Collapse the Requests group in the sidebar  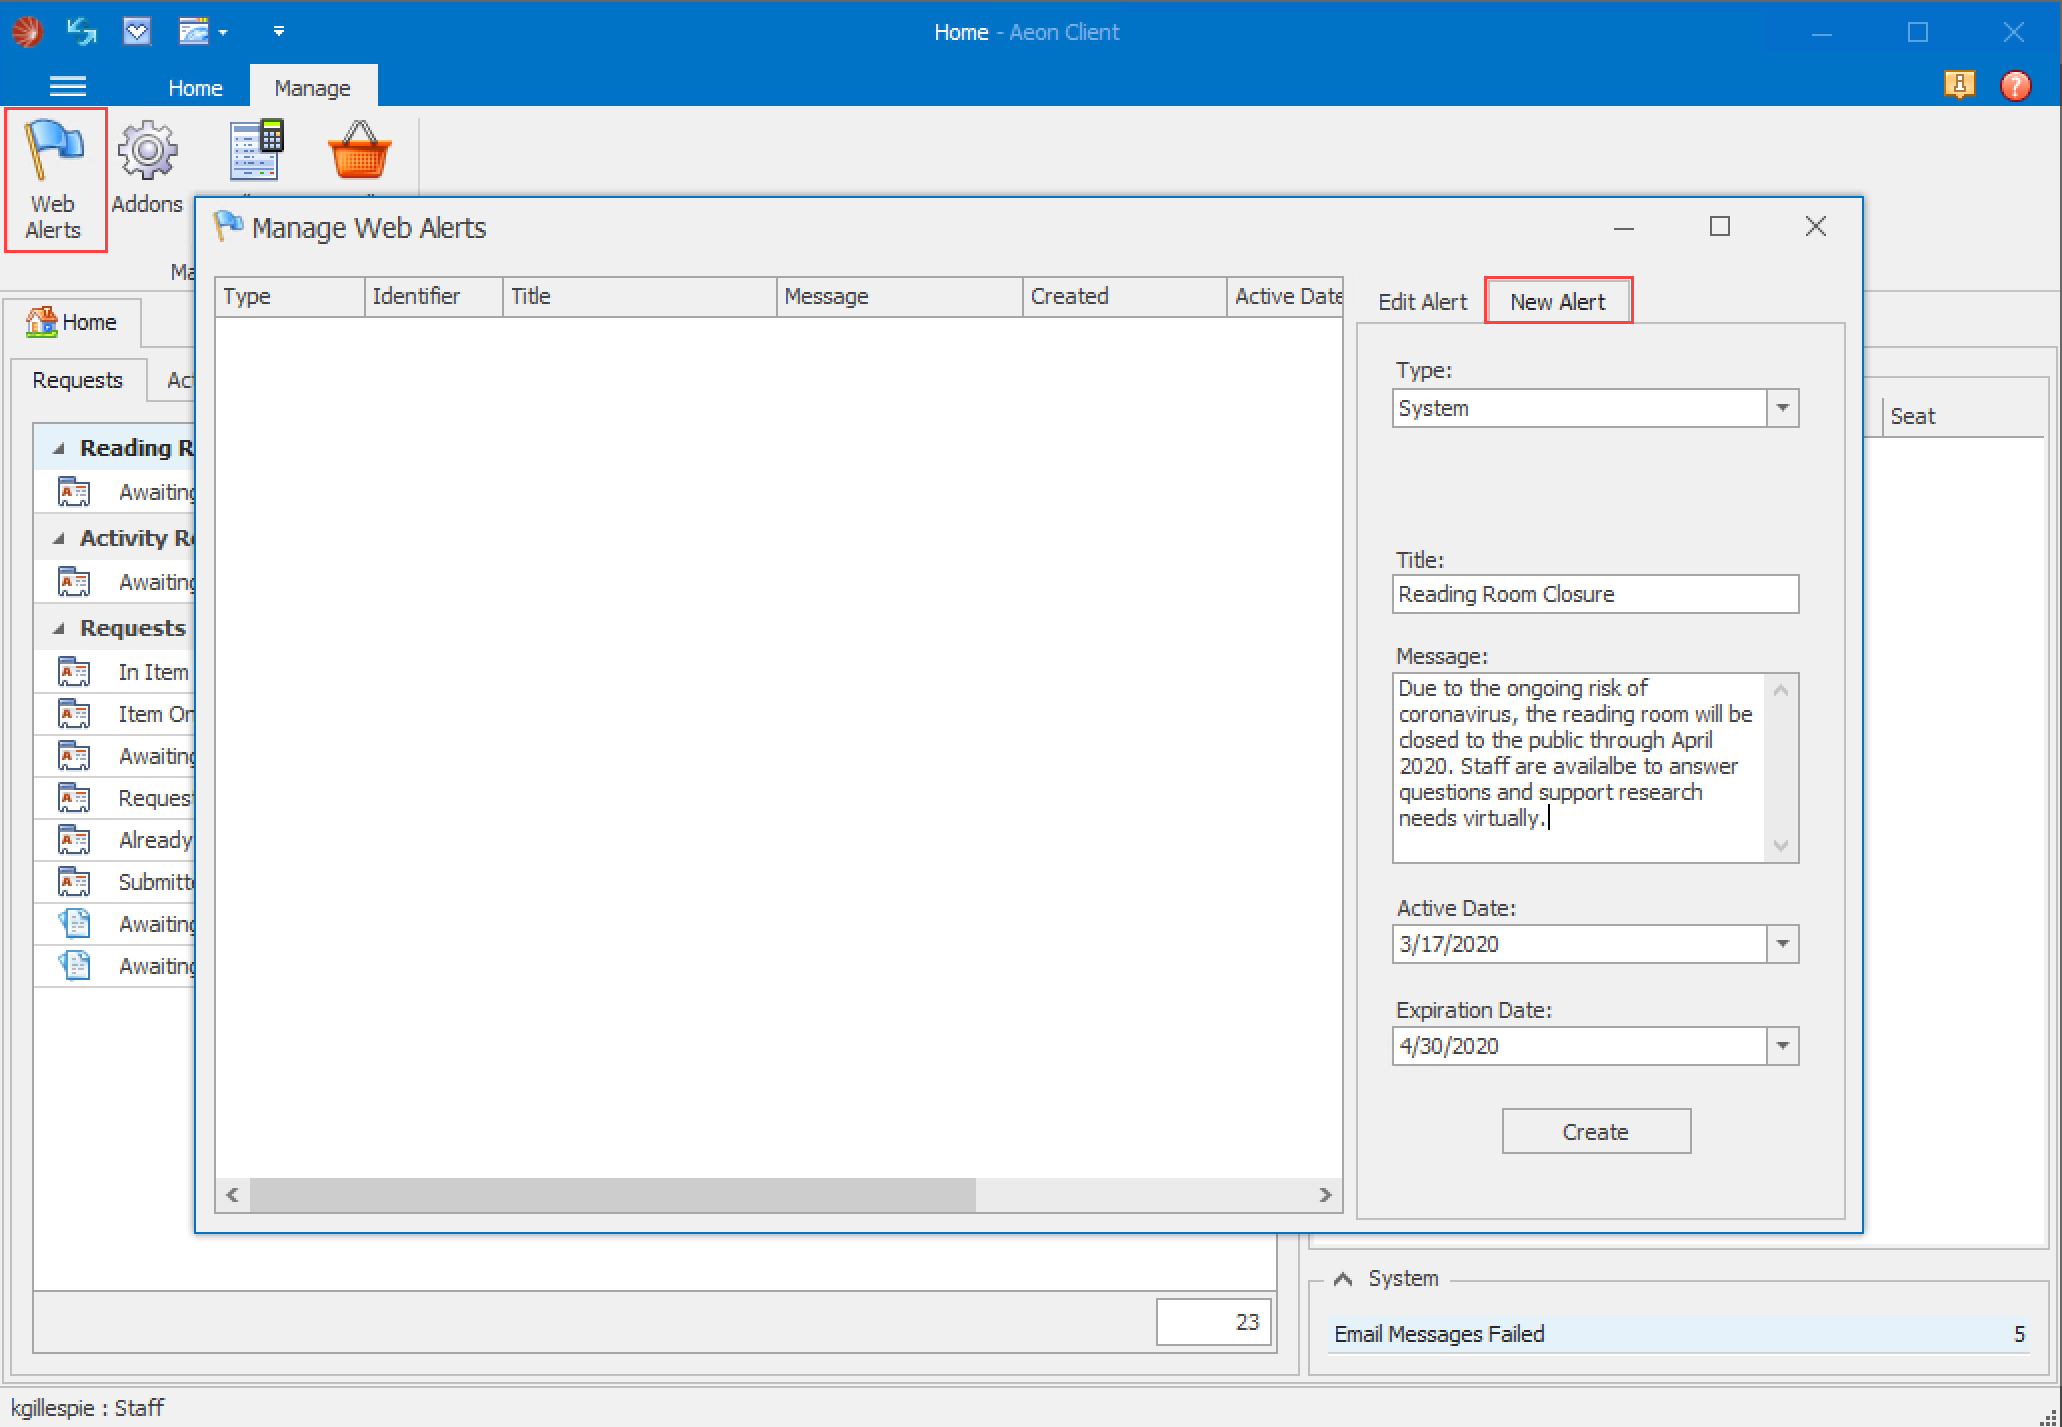[57, 627]
